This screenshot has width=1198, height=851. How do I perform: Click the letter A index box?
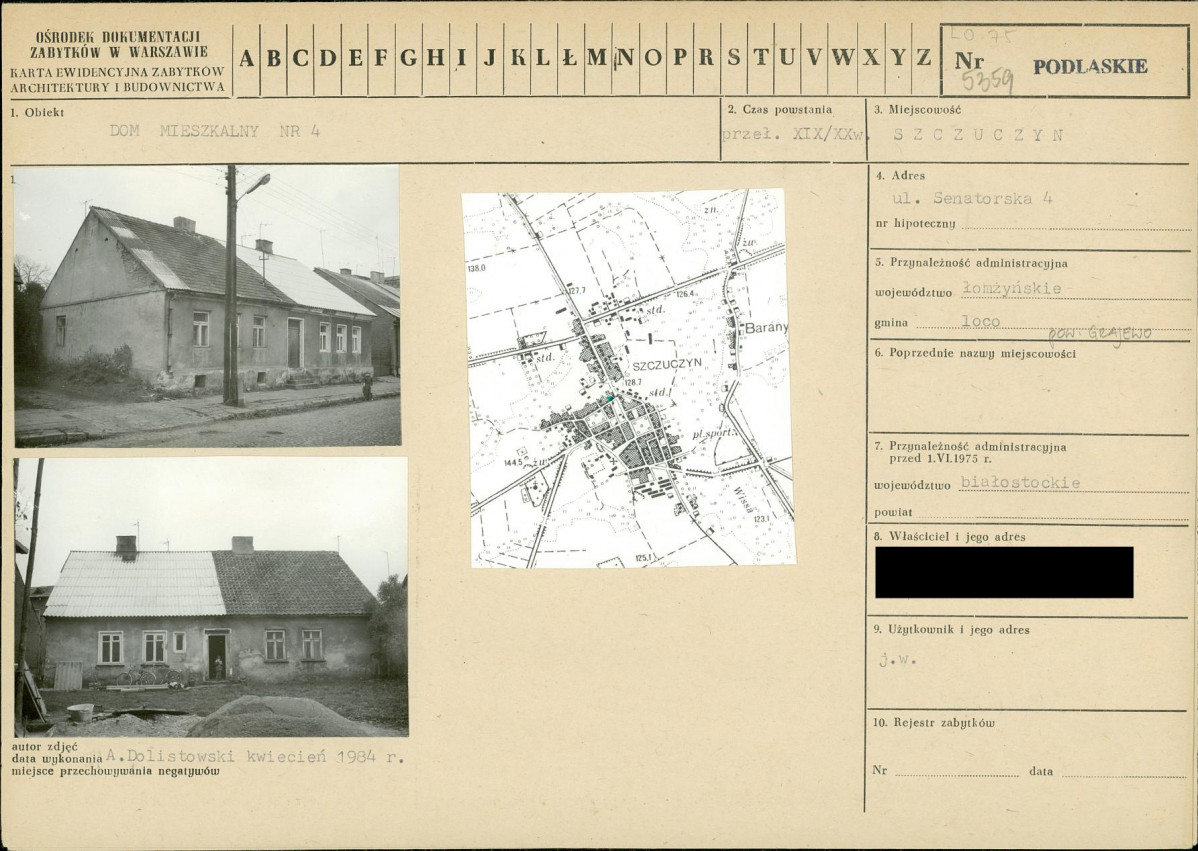tap(246, 59)
